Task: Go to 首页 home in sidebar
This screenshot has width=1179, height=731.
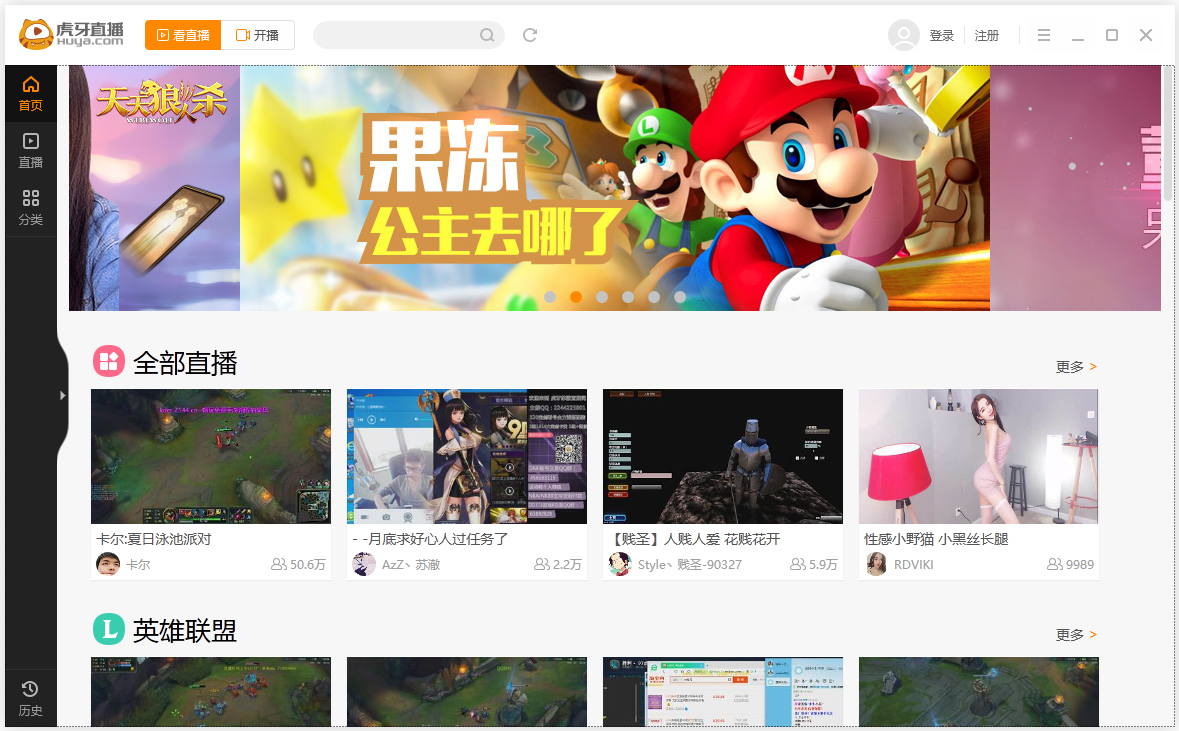Action: (x=31, y=94)
